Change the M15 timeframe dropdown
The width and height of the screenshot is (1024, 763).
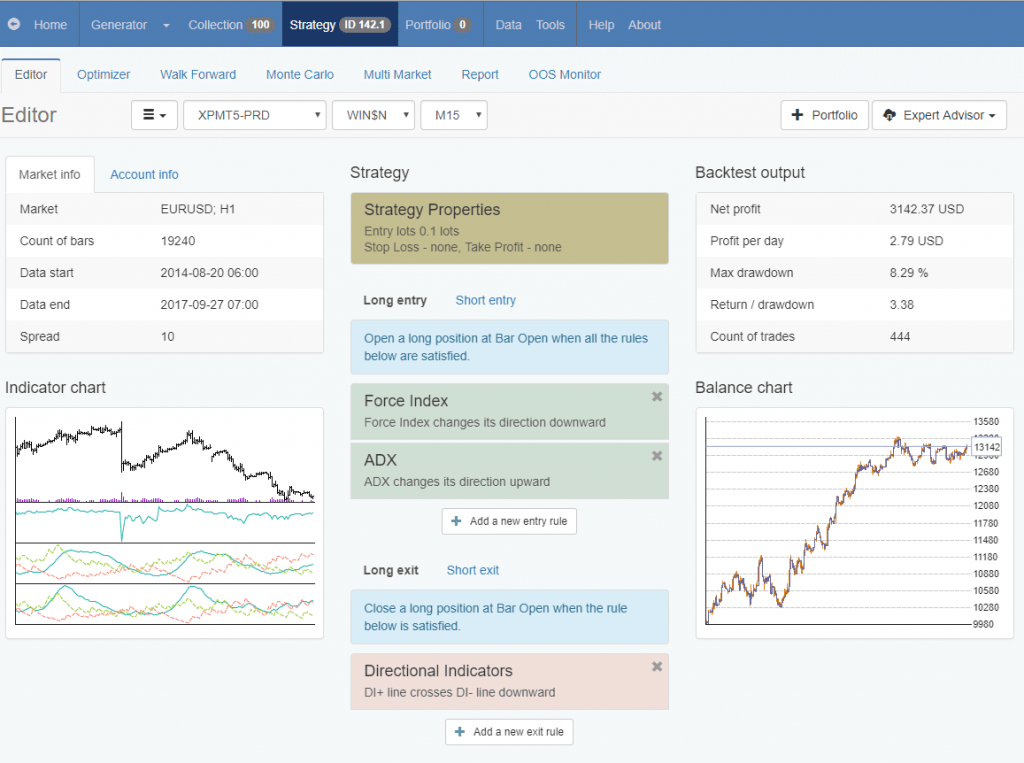pyautogui.click(x=453, y=115)
